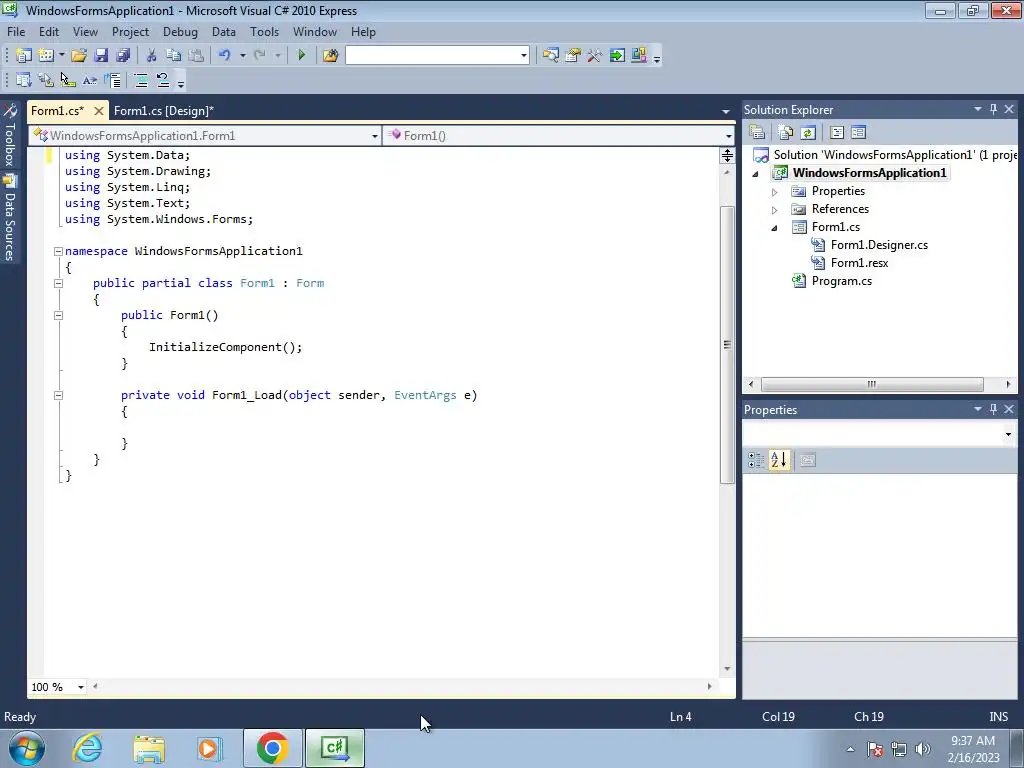The width and height of the screenshot is (1024, 768).
Task: Collapse the Form1 class code block
Action: tap(58, 283)
